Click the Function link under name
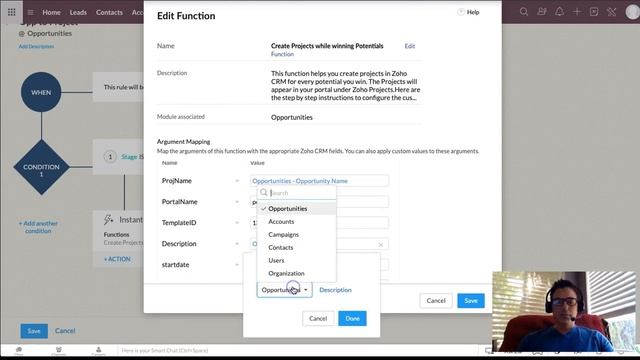 point(282,54)
